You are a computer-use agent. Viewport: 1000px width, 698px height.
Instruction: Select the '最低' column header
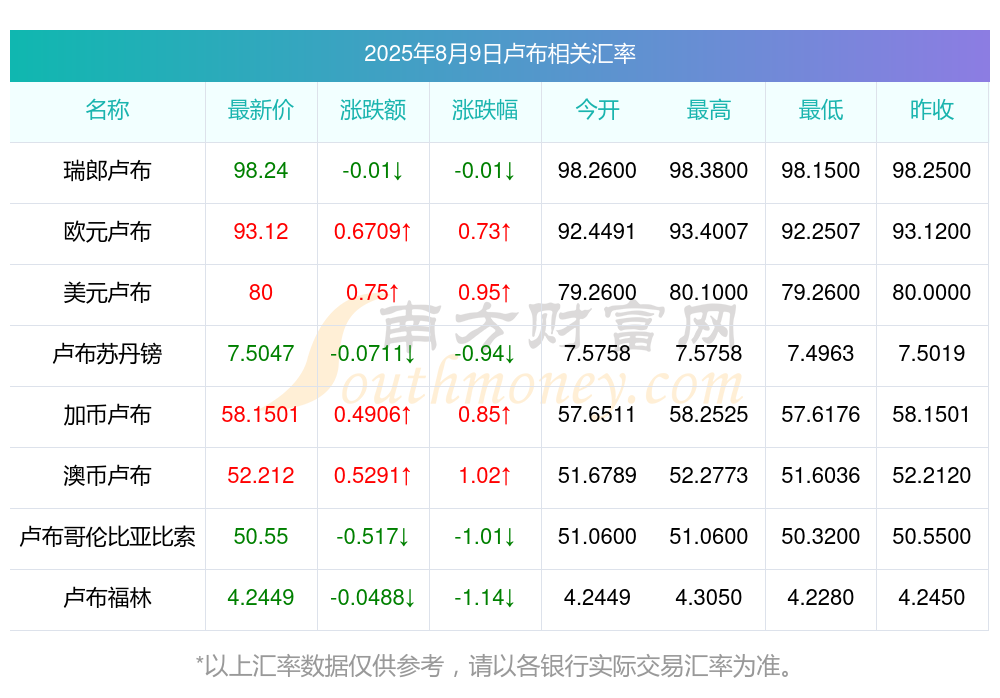820,110
